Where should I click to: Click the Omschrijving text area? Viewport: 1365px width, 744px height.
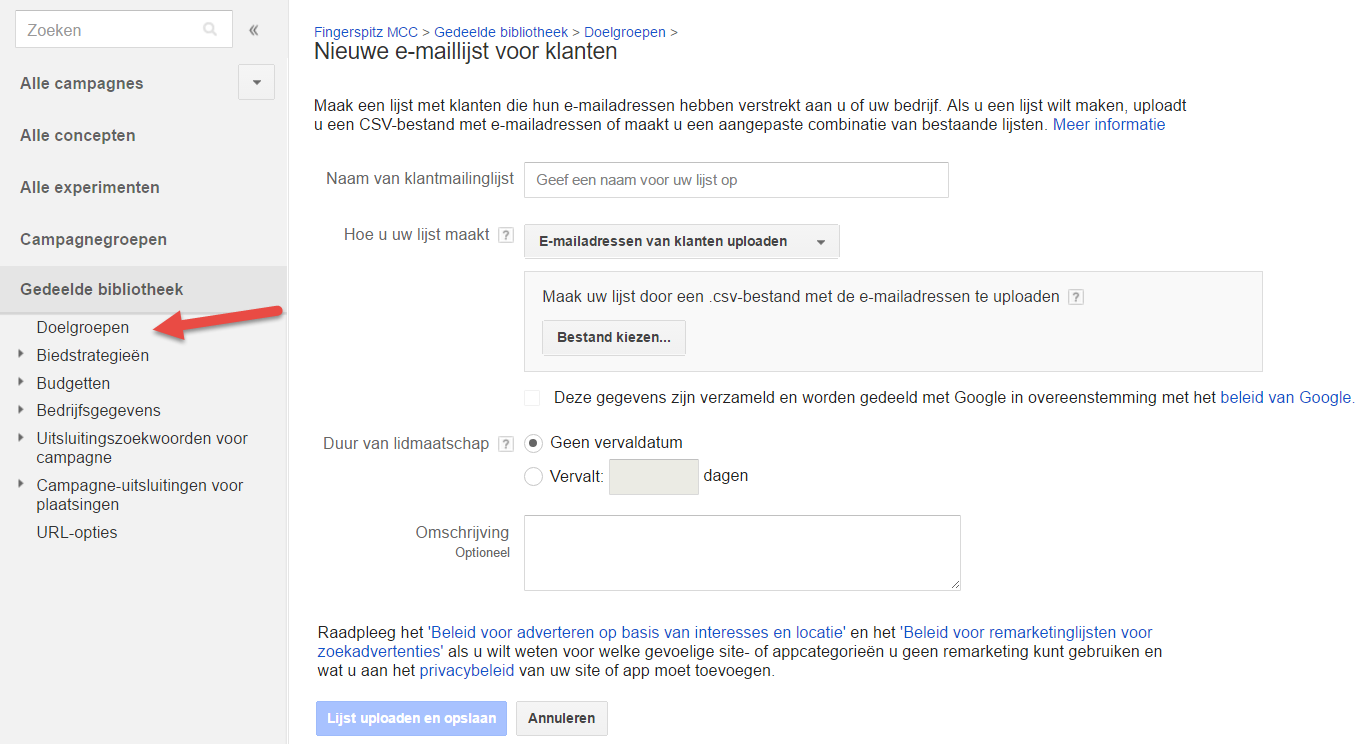point(741,552)
